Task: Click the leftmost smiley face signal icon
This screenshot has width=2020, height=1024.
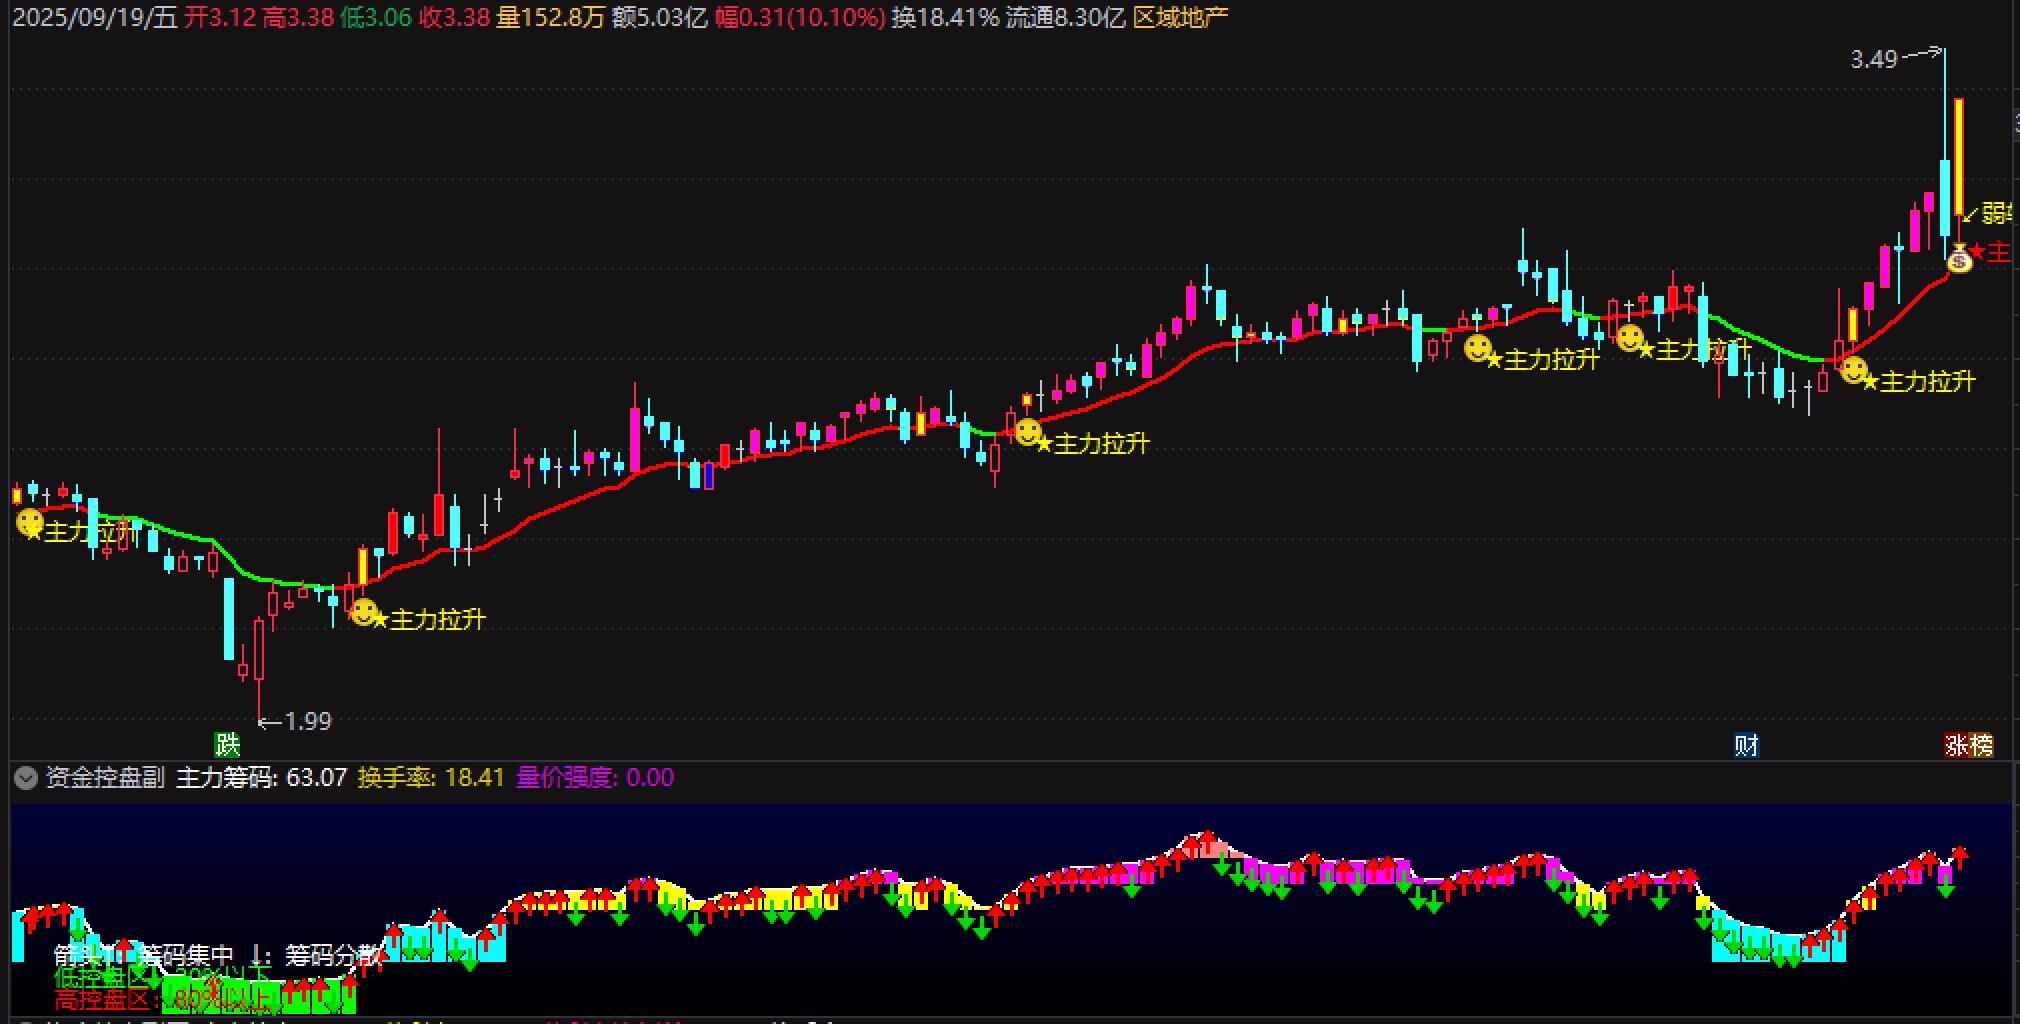Action: [x=30, y=522]
